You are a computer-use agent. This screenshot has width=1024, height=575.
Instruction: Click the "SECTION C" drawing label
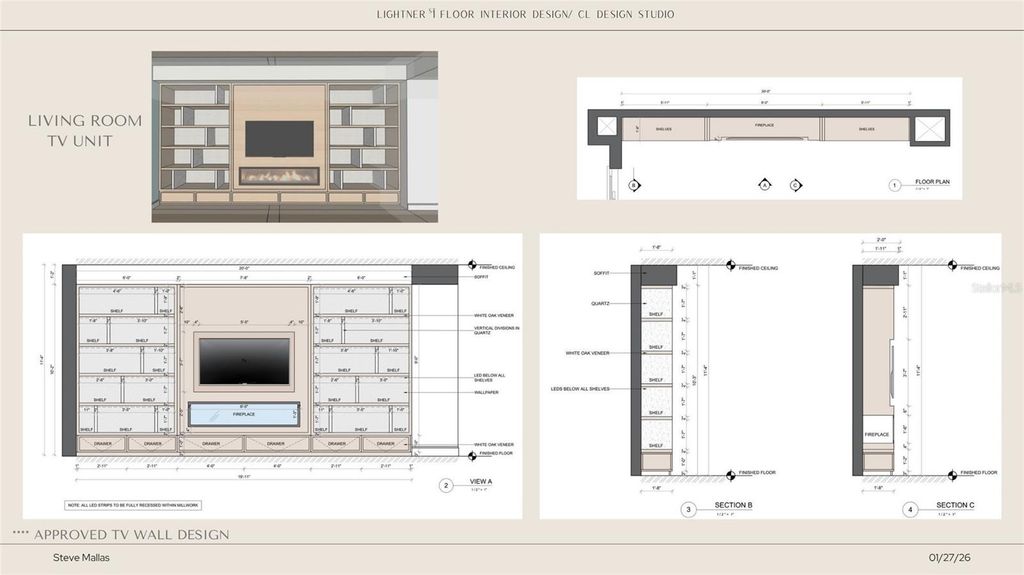pyautogui.click(x=955, y=505)
